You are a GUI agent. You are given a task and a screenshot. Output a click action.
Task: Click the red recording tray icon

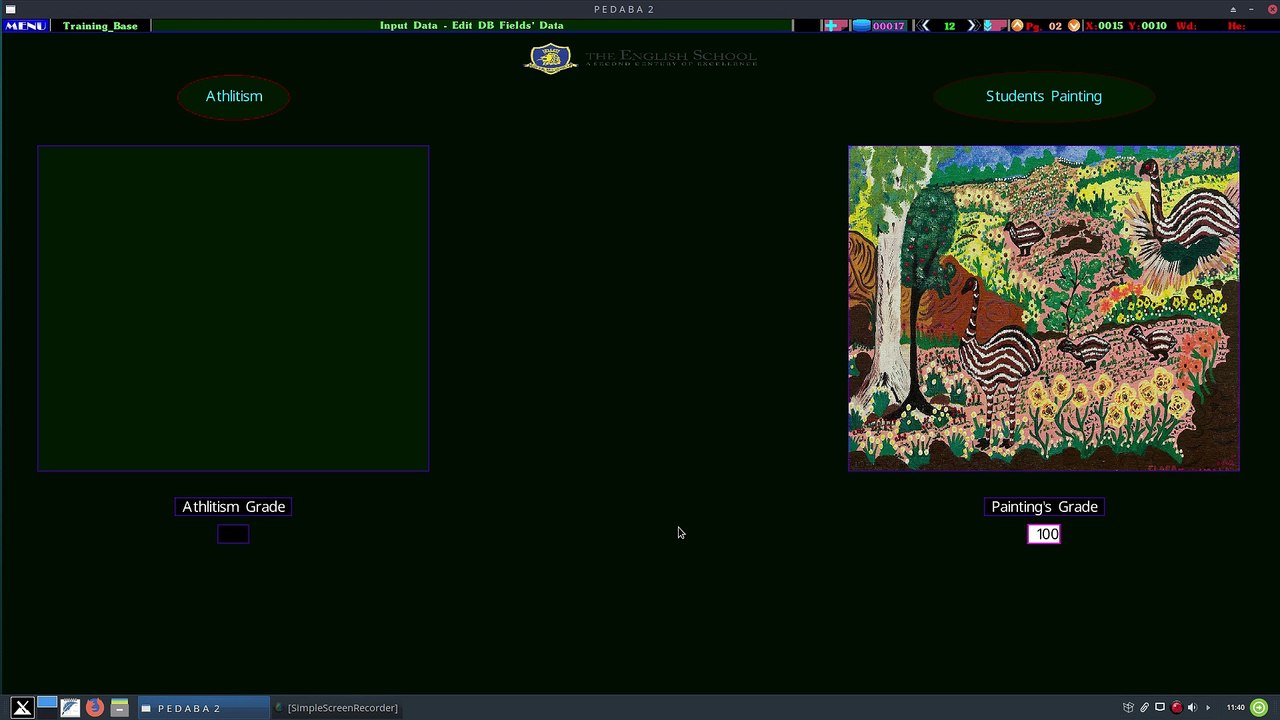click(x=1176, y=708)
